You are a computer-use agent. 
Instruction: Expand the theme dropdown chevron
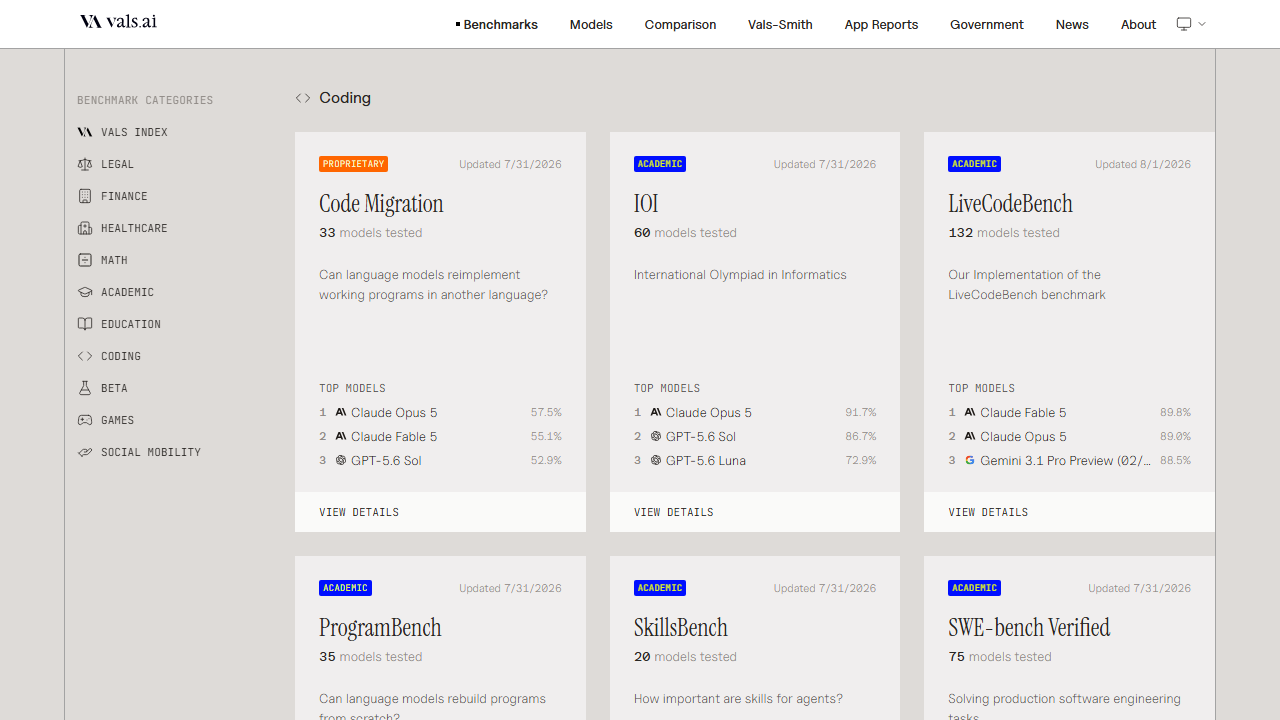point(1202,24)
